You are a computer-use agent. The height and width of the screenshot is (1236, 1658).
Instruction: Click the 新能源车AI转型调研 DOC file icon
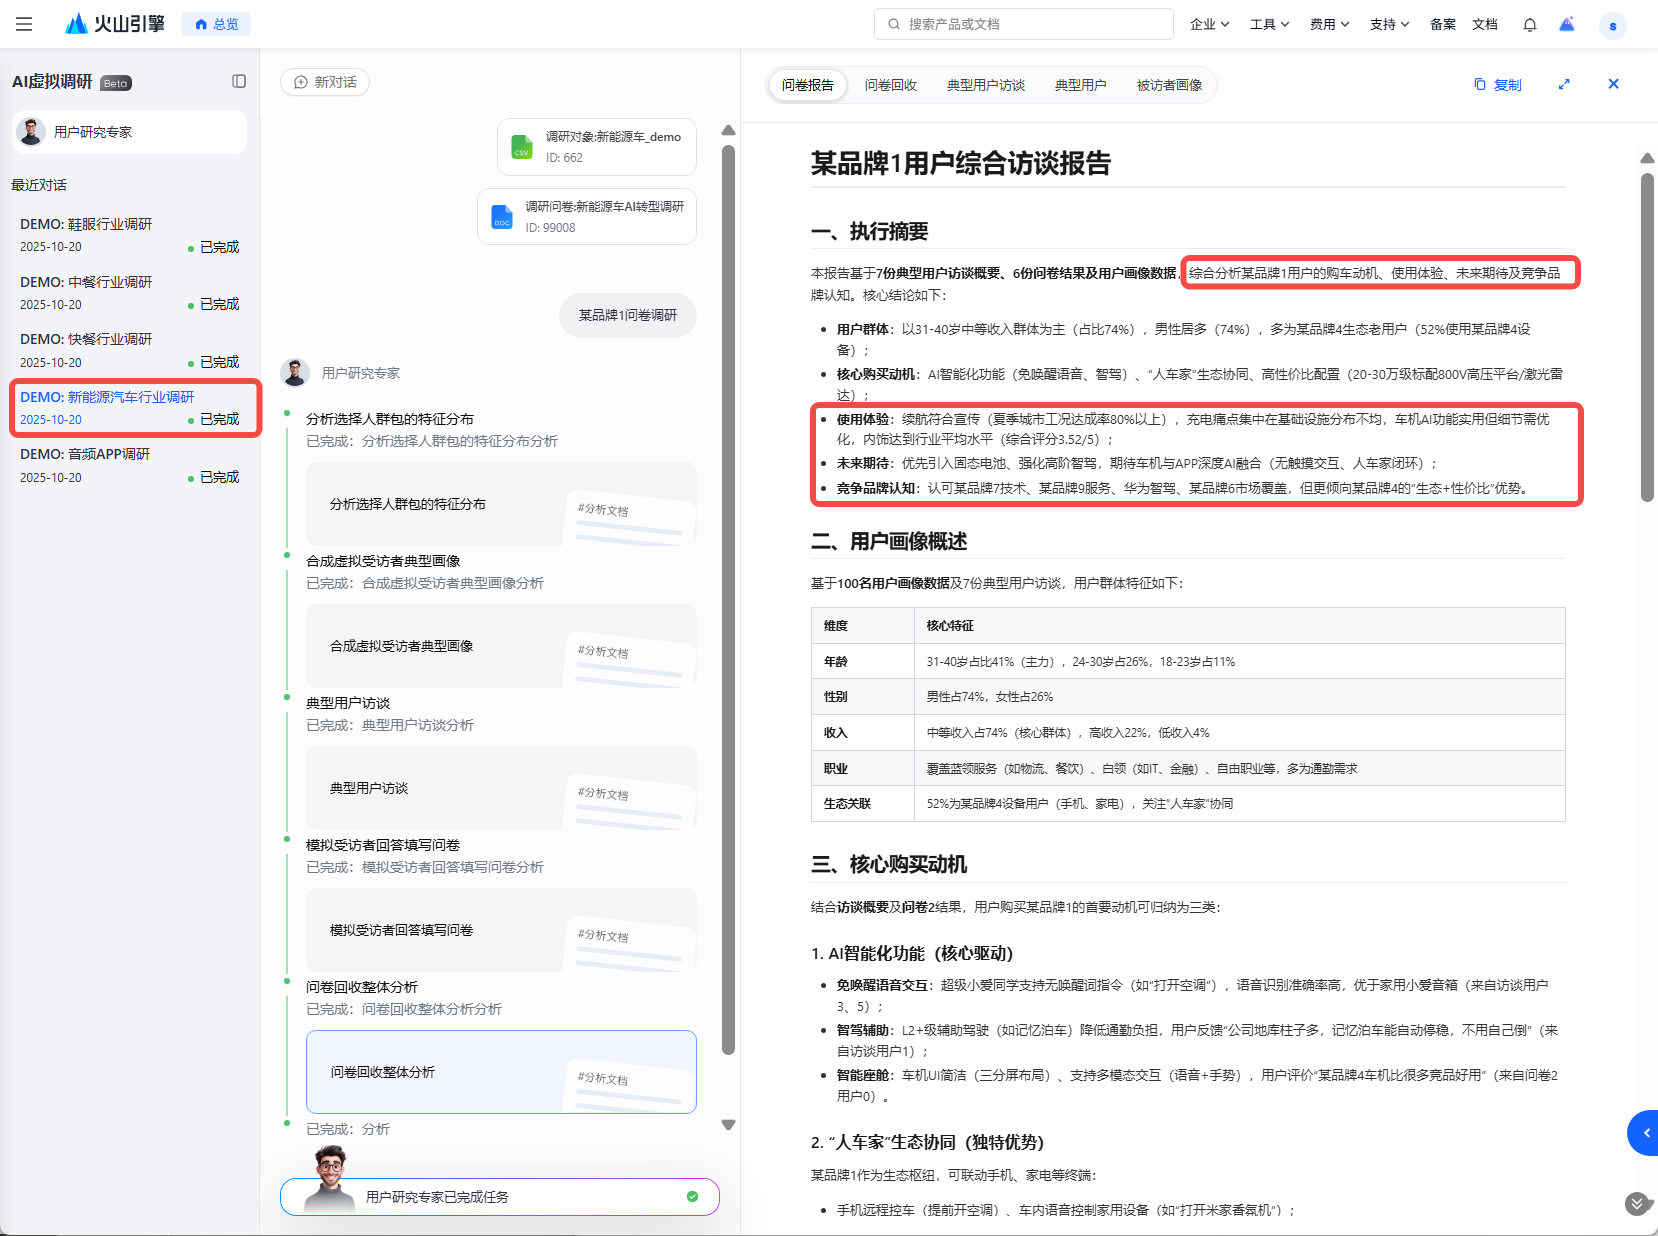[502, 217]
